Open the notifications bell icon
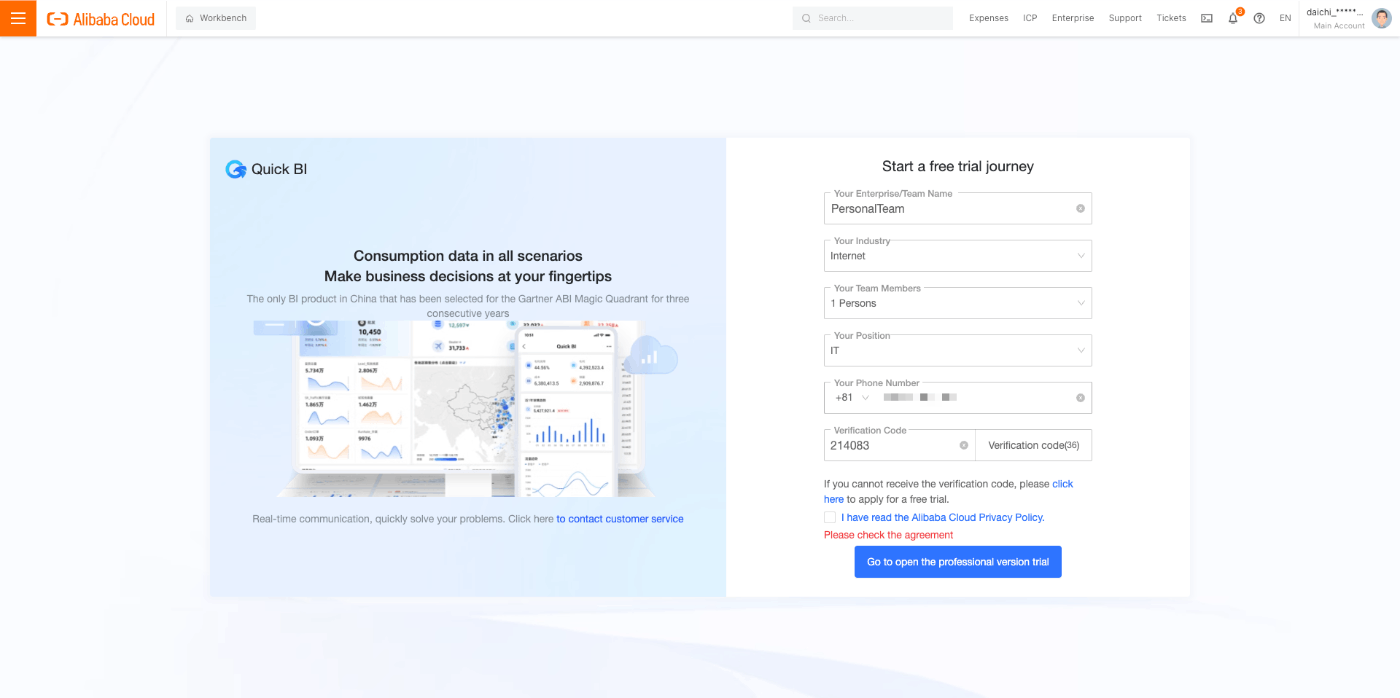Screen dimensions: 1400x698 [1233, 18]
